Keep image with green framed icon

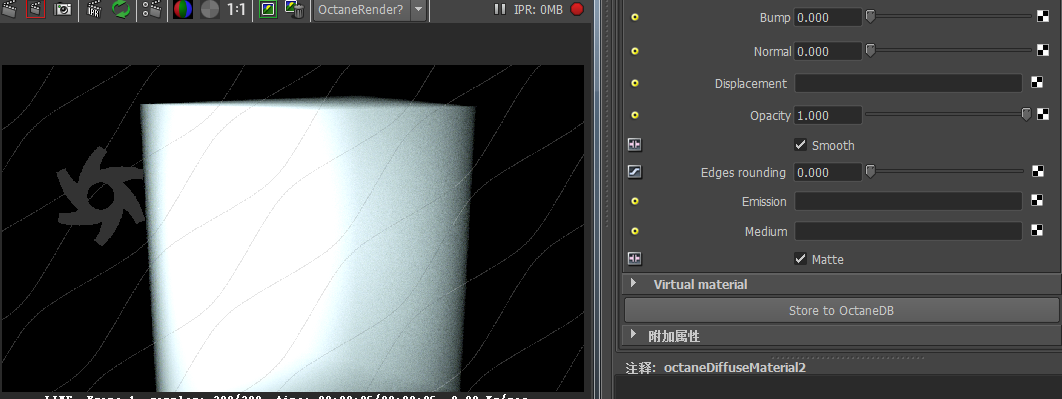tap(268, 9)
